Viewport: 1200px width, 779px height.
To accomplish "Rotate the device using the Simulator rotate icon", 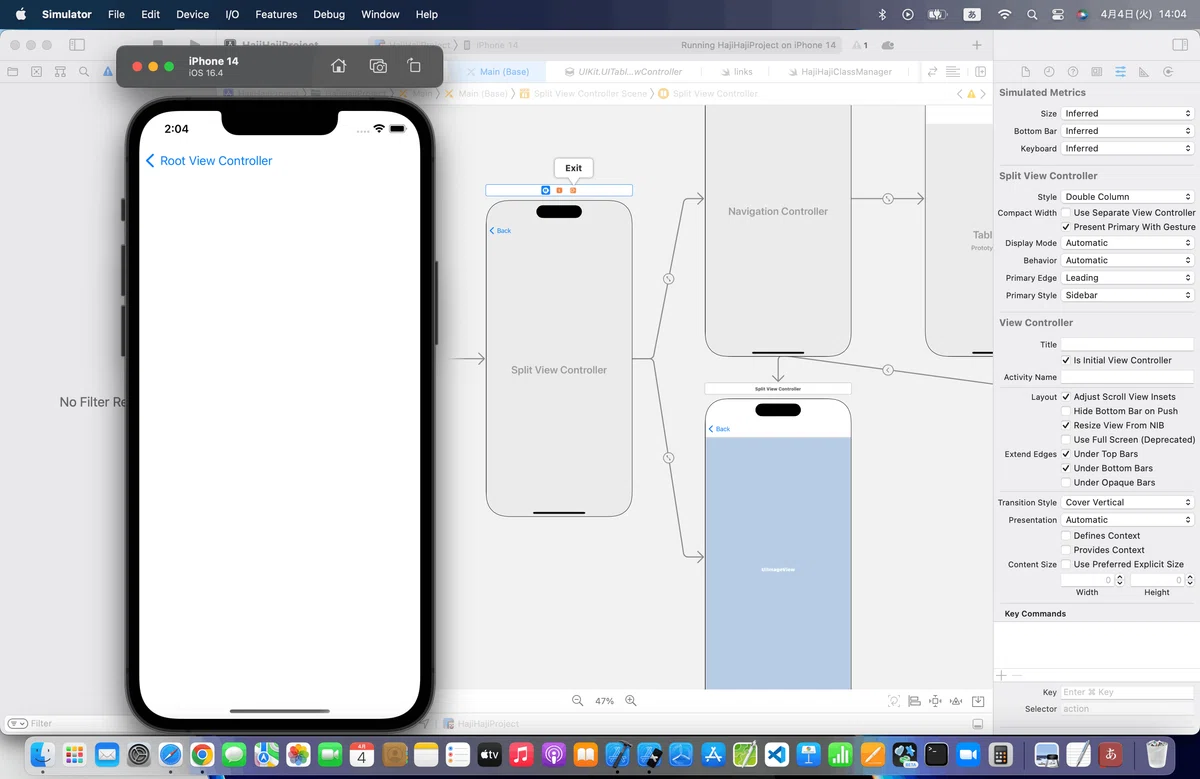I will (x=414, y=66).
